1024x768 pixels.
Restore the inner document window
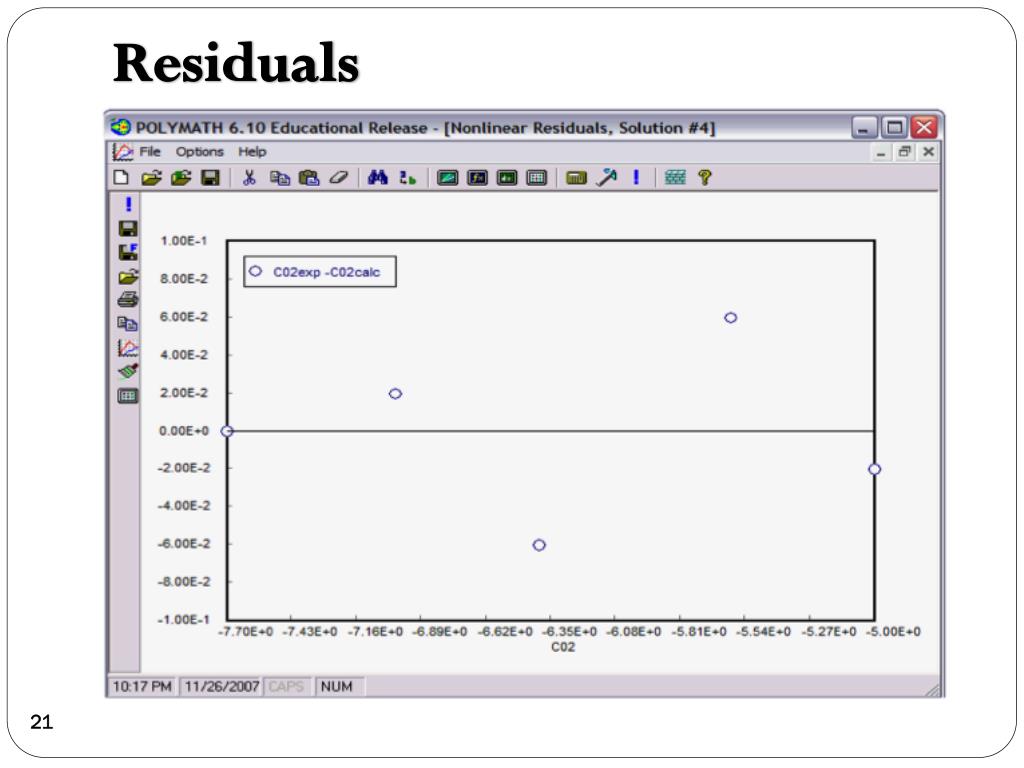click(x=904, y=152)
